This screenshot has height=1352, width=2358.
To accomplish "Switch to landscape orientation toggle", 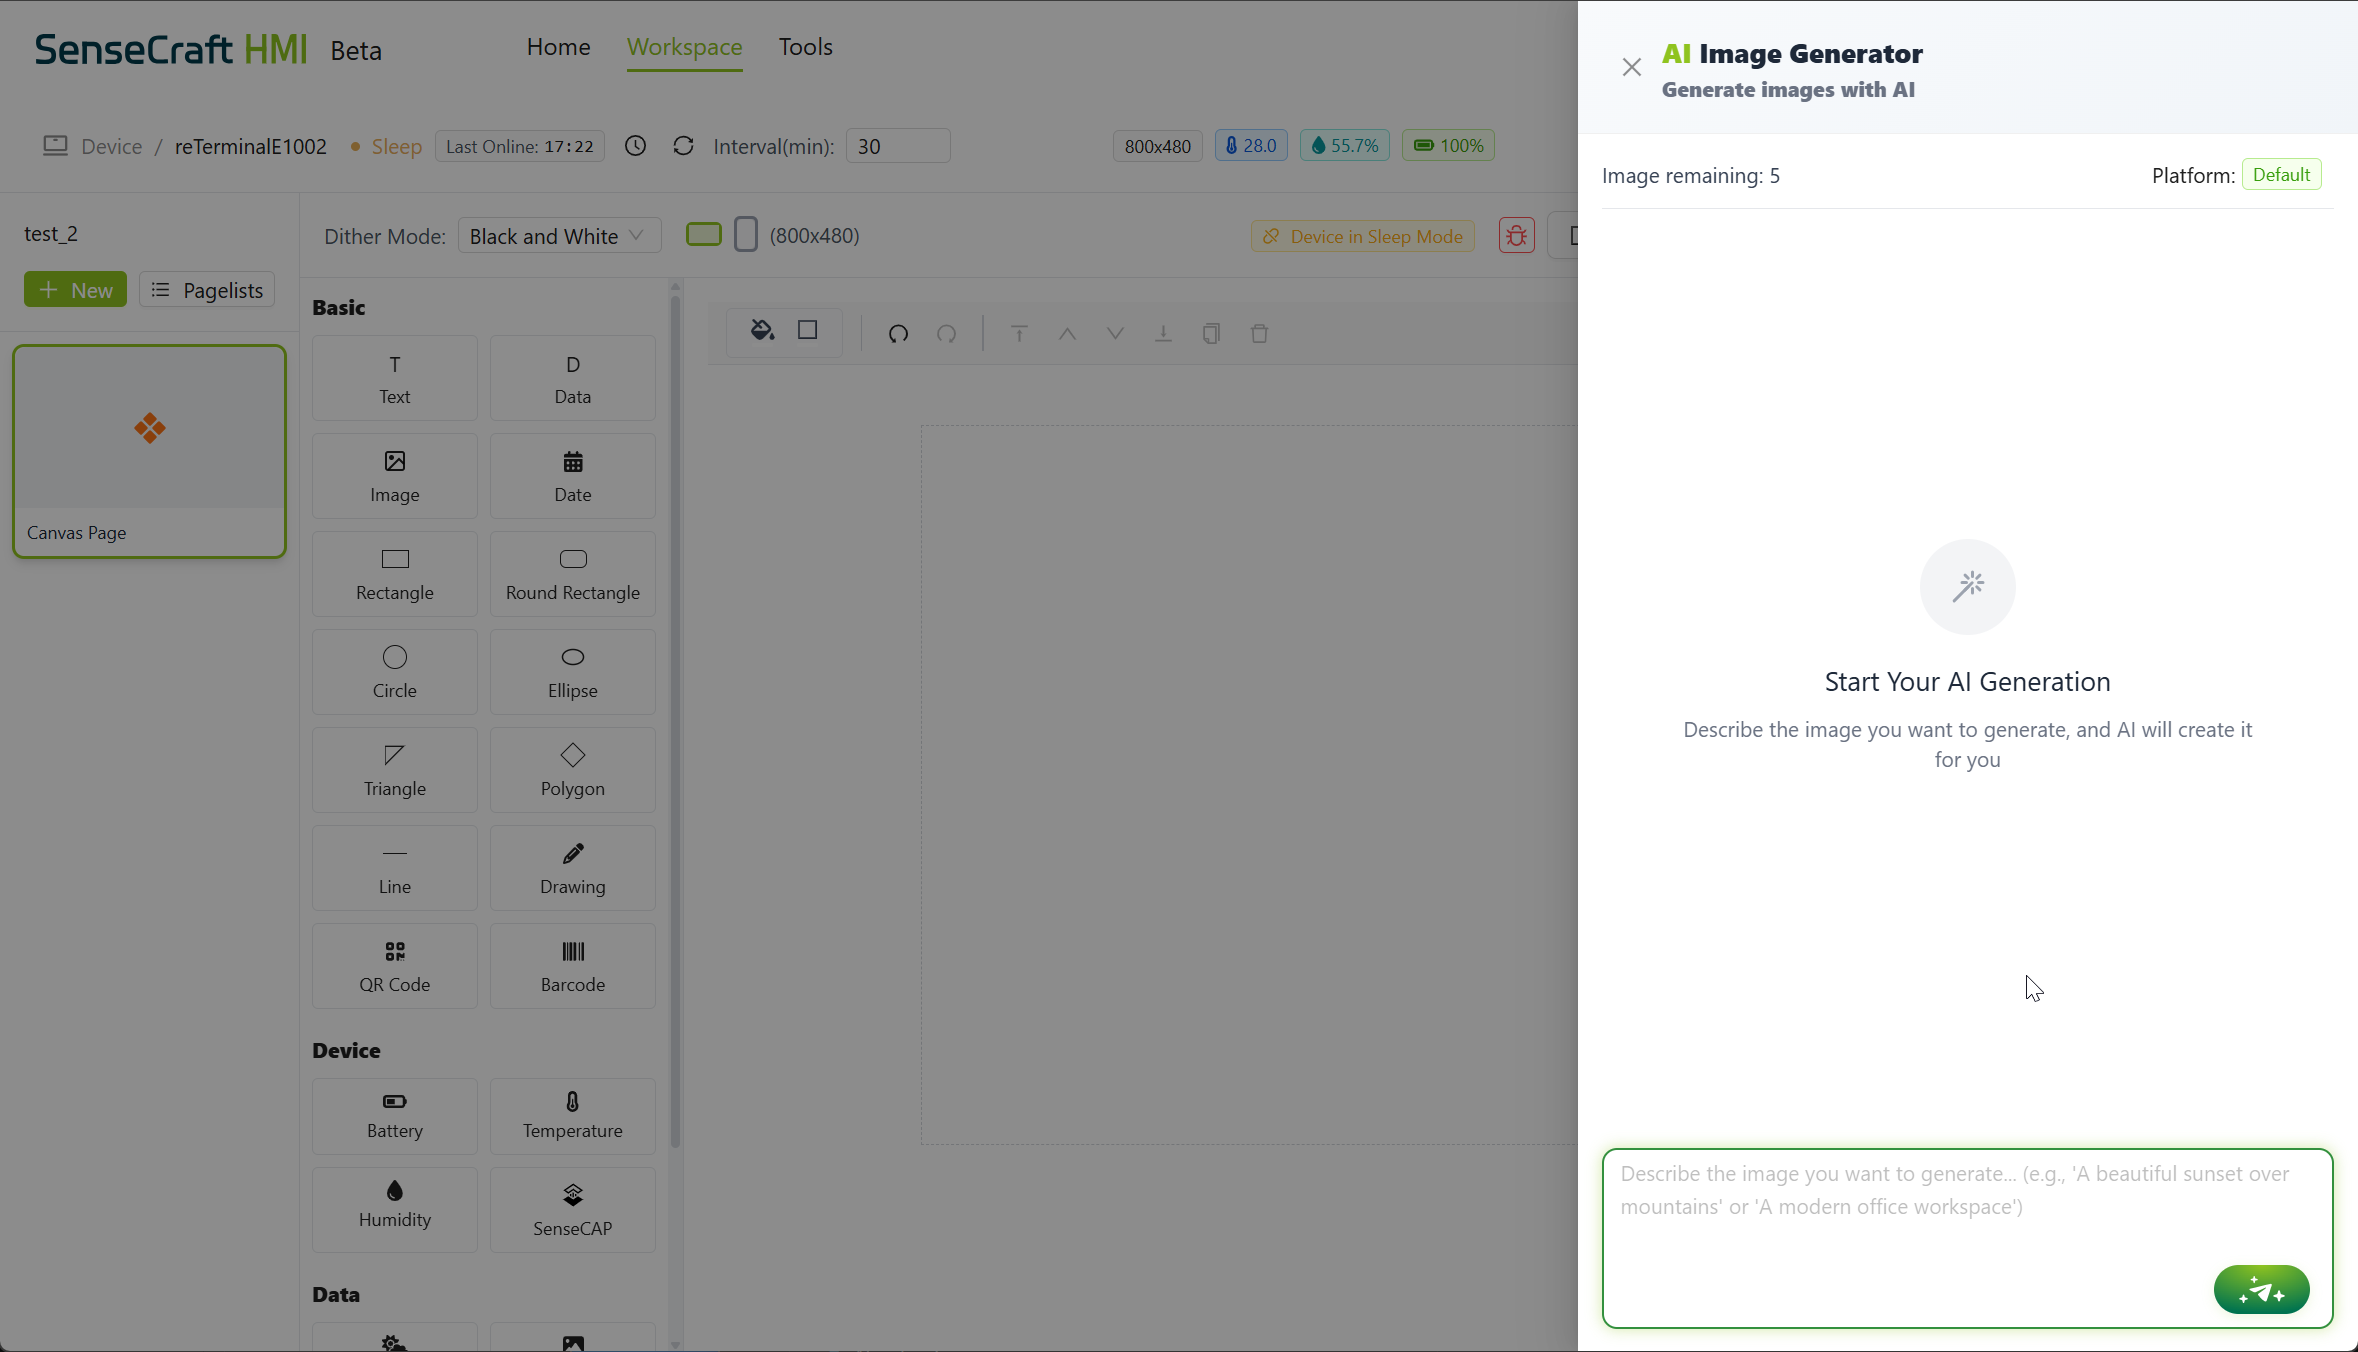I will pyautogui.click(x=703, y=235).
